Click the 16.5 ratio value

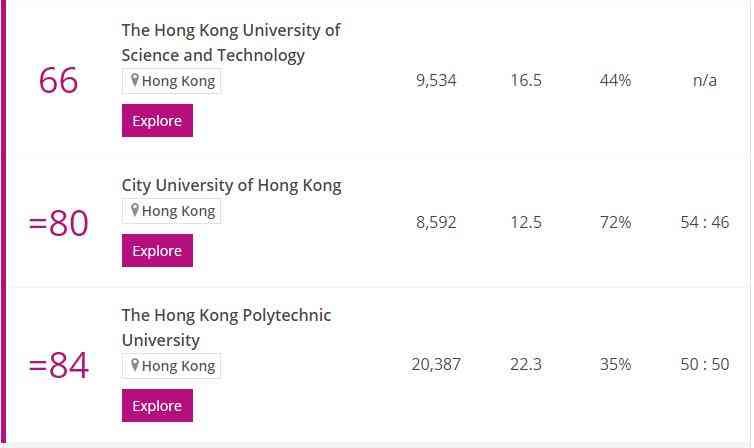[x=526, y=80]
